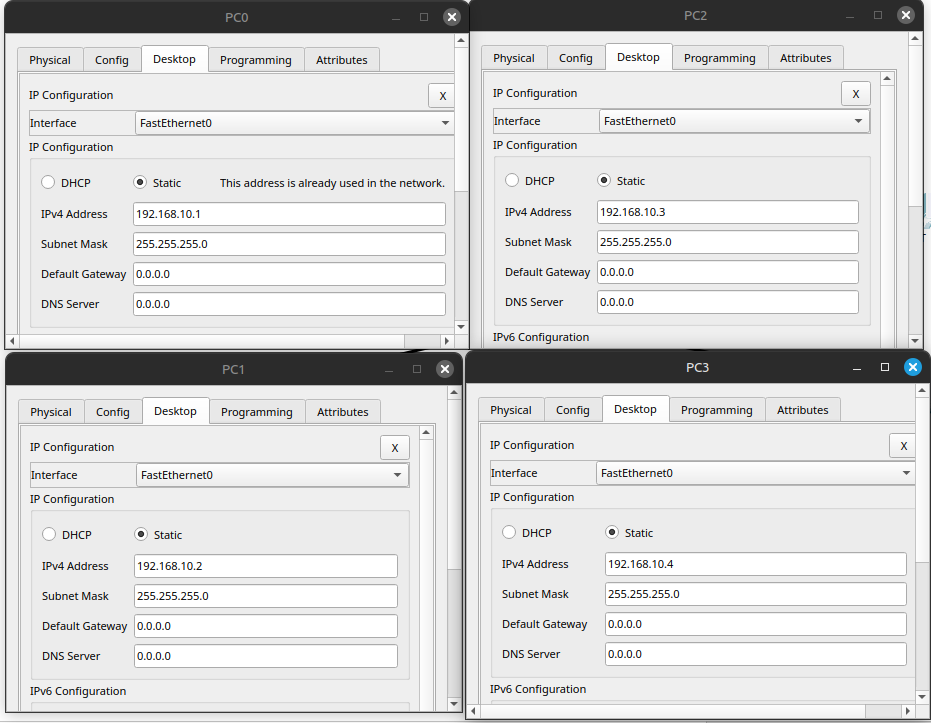Select Static radio button in PC2 window
The height and width of the screenshot is (723, 931).
pos(604,180)
